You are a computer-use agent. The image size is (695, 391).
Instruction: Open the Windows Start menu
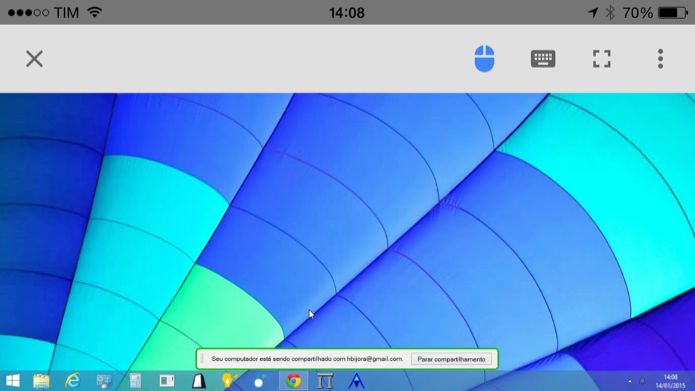click(x=13, y=381)
